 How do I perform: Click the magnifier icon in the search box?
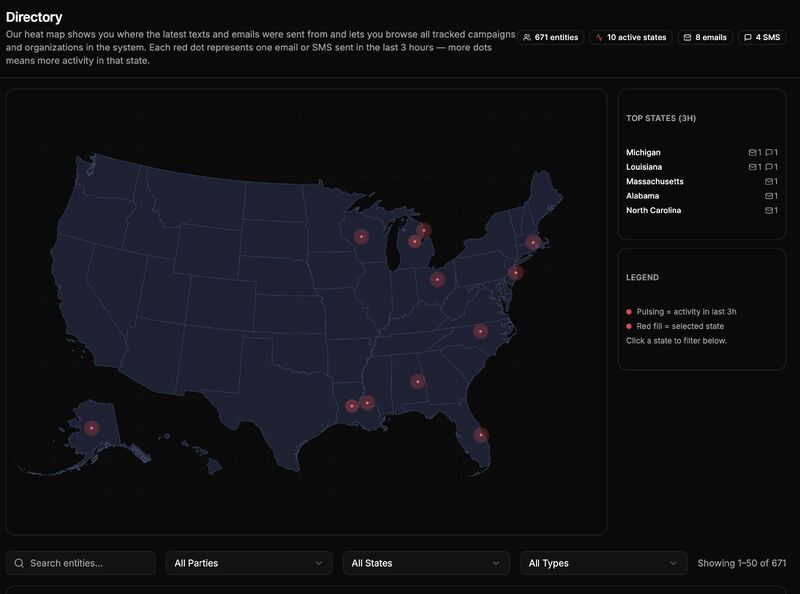(x=19, y=563)
